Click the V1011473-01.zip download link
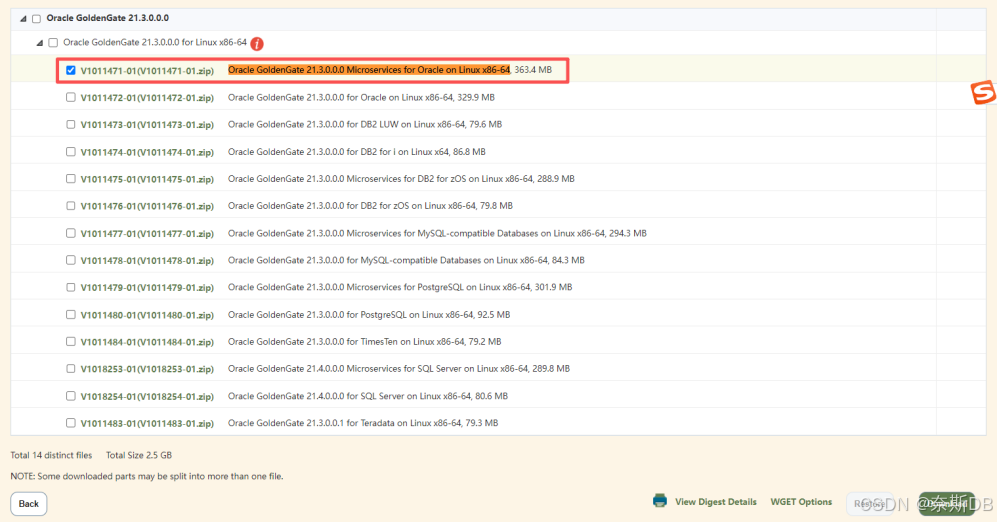The image size is (997, 522). click(147, 125)
